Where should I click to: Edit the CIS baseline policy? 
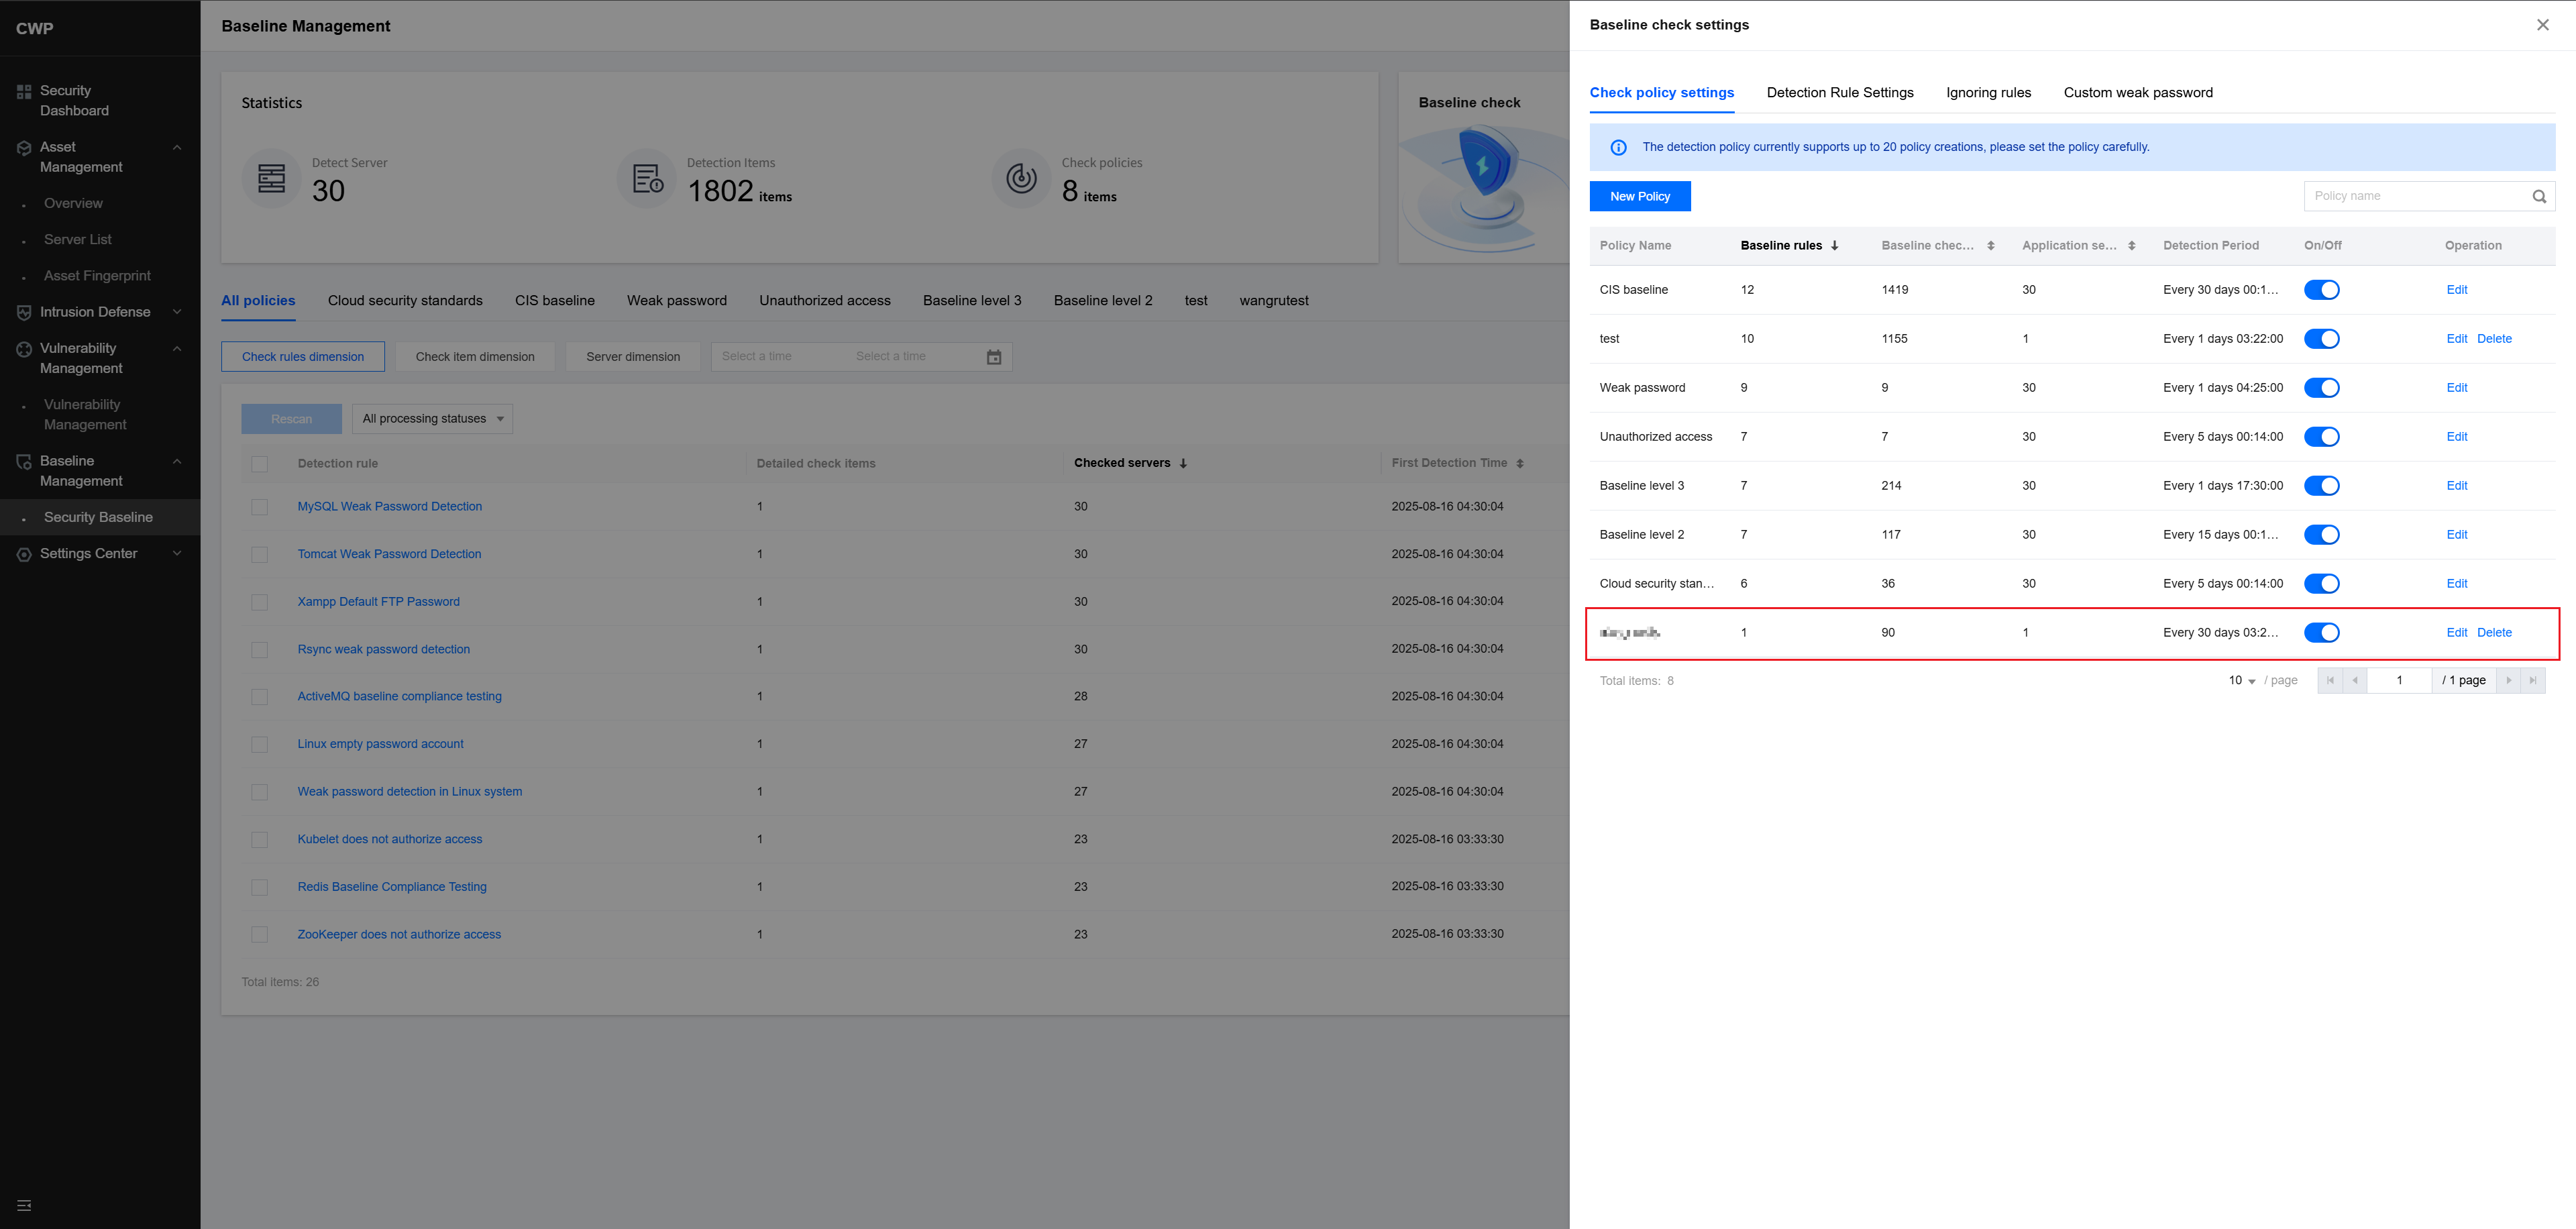2456,290
